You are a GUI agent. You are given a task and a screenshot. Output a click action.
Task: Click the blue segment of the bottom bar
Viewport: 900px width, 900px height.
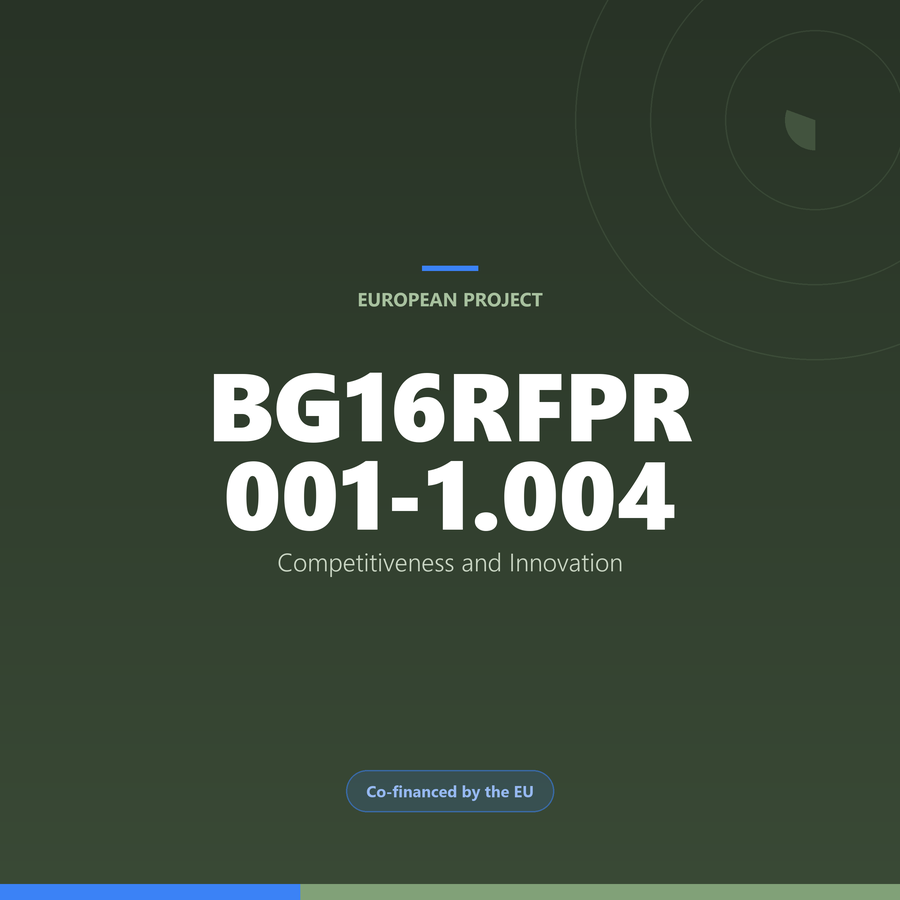coord(150,892)
